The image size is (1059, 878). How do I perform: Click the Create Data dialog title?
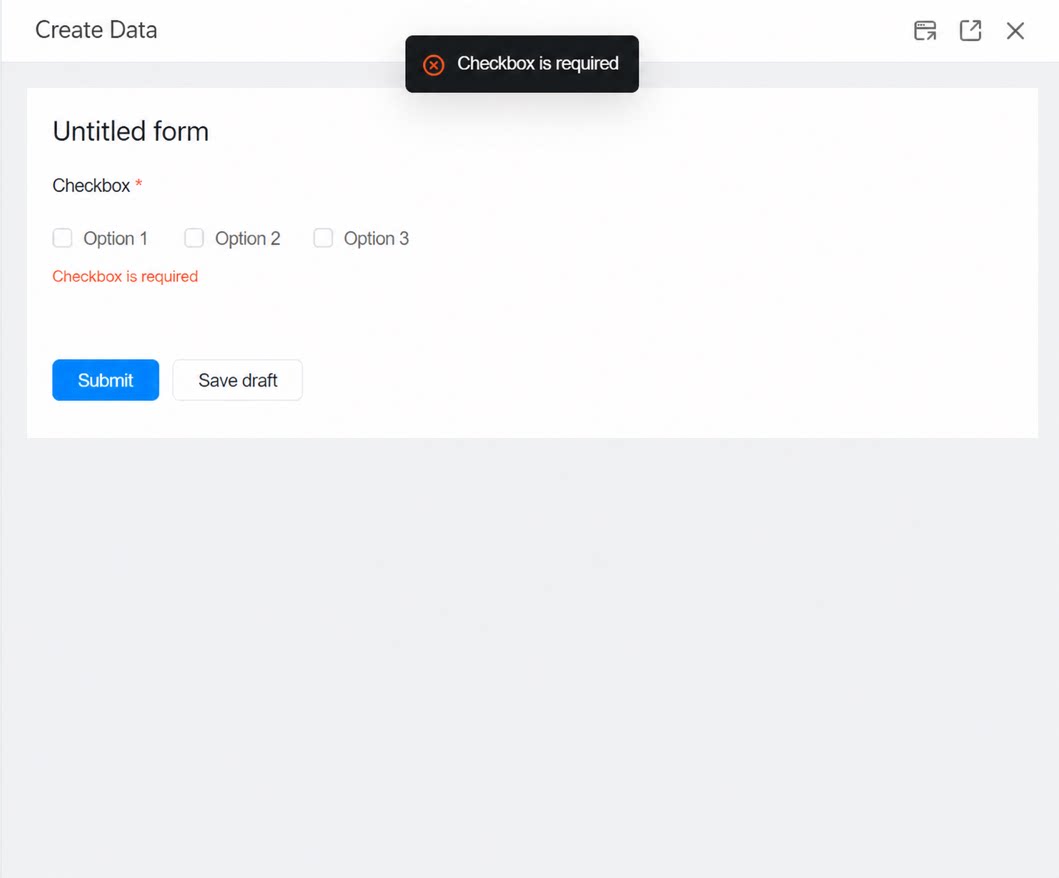click(x=96, y=30)
